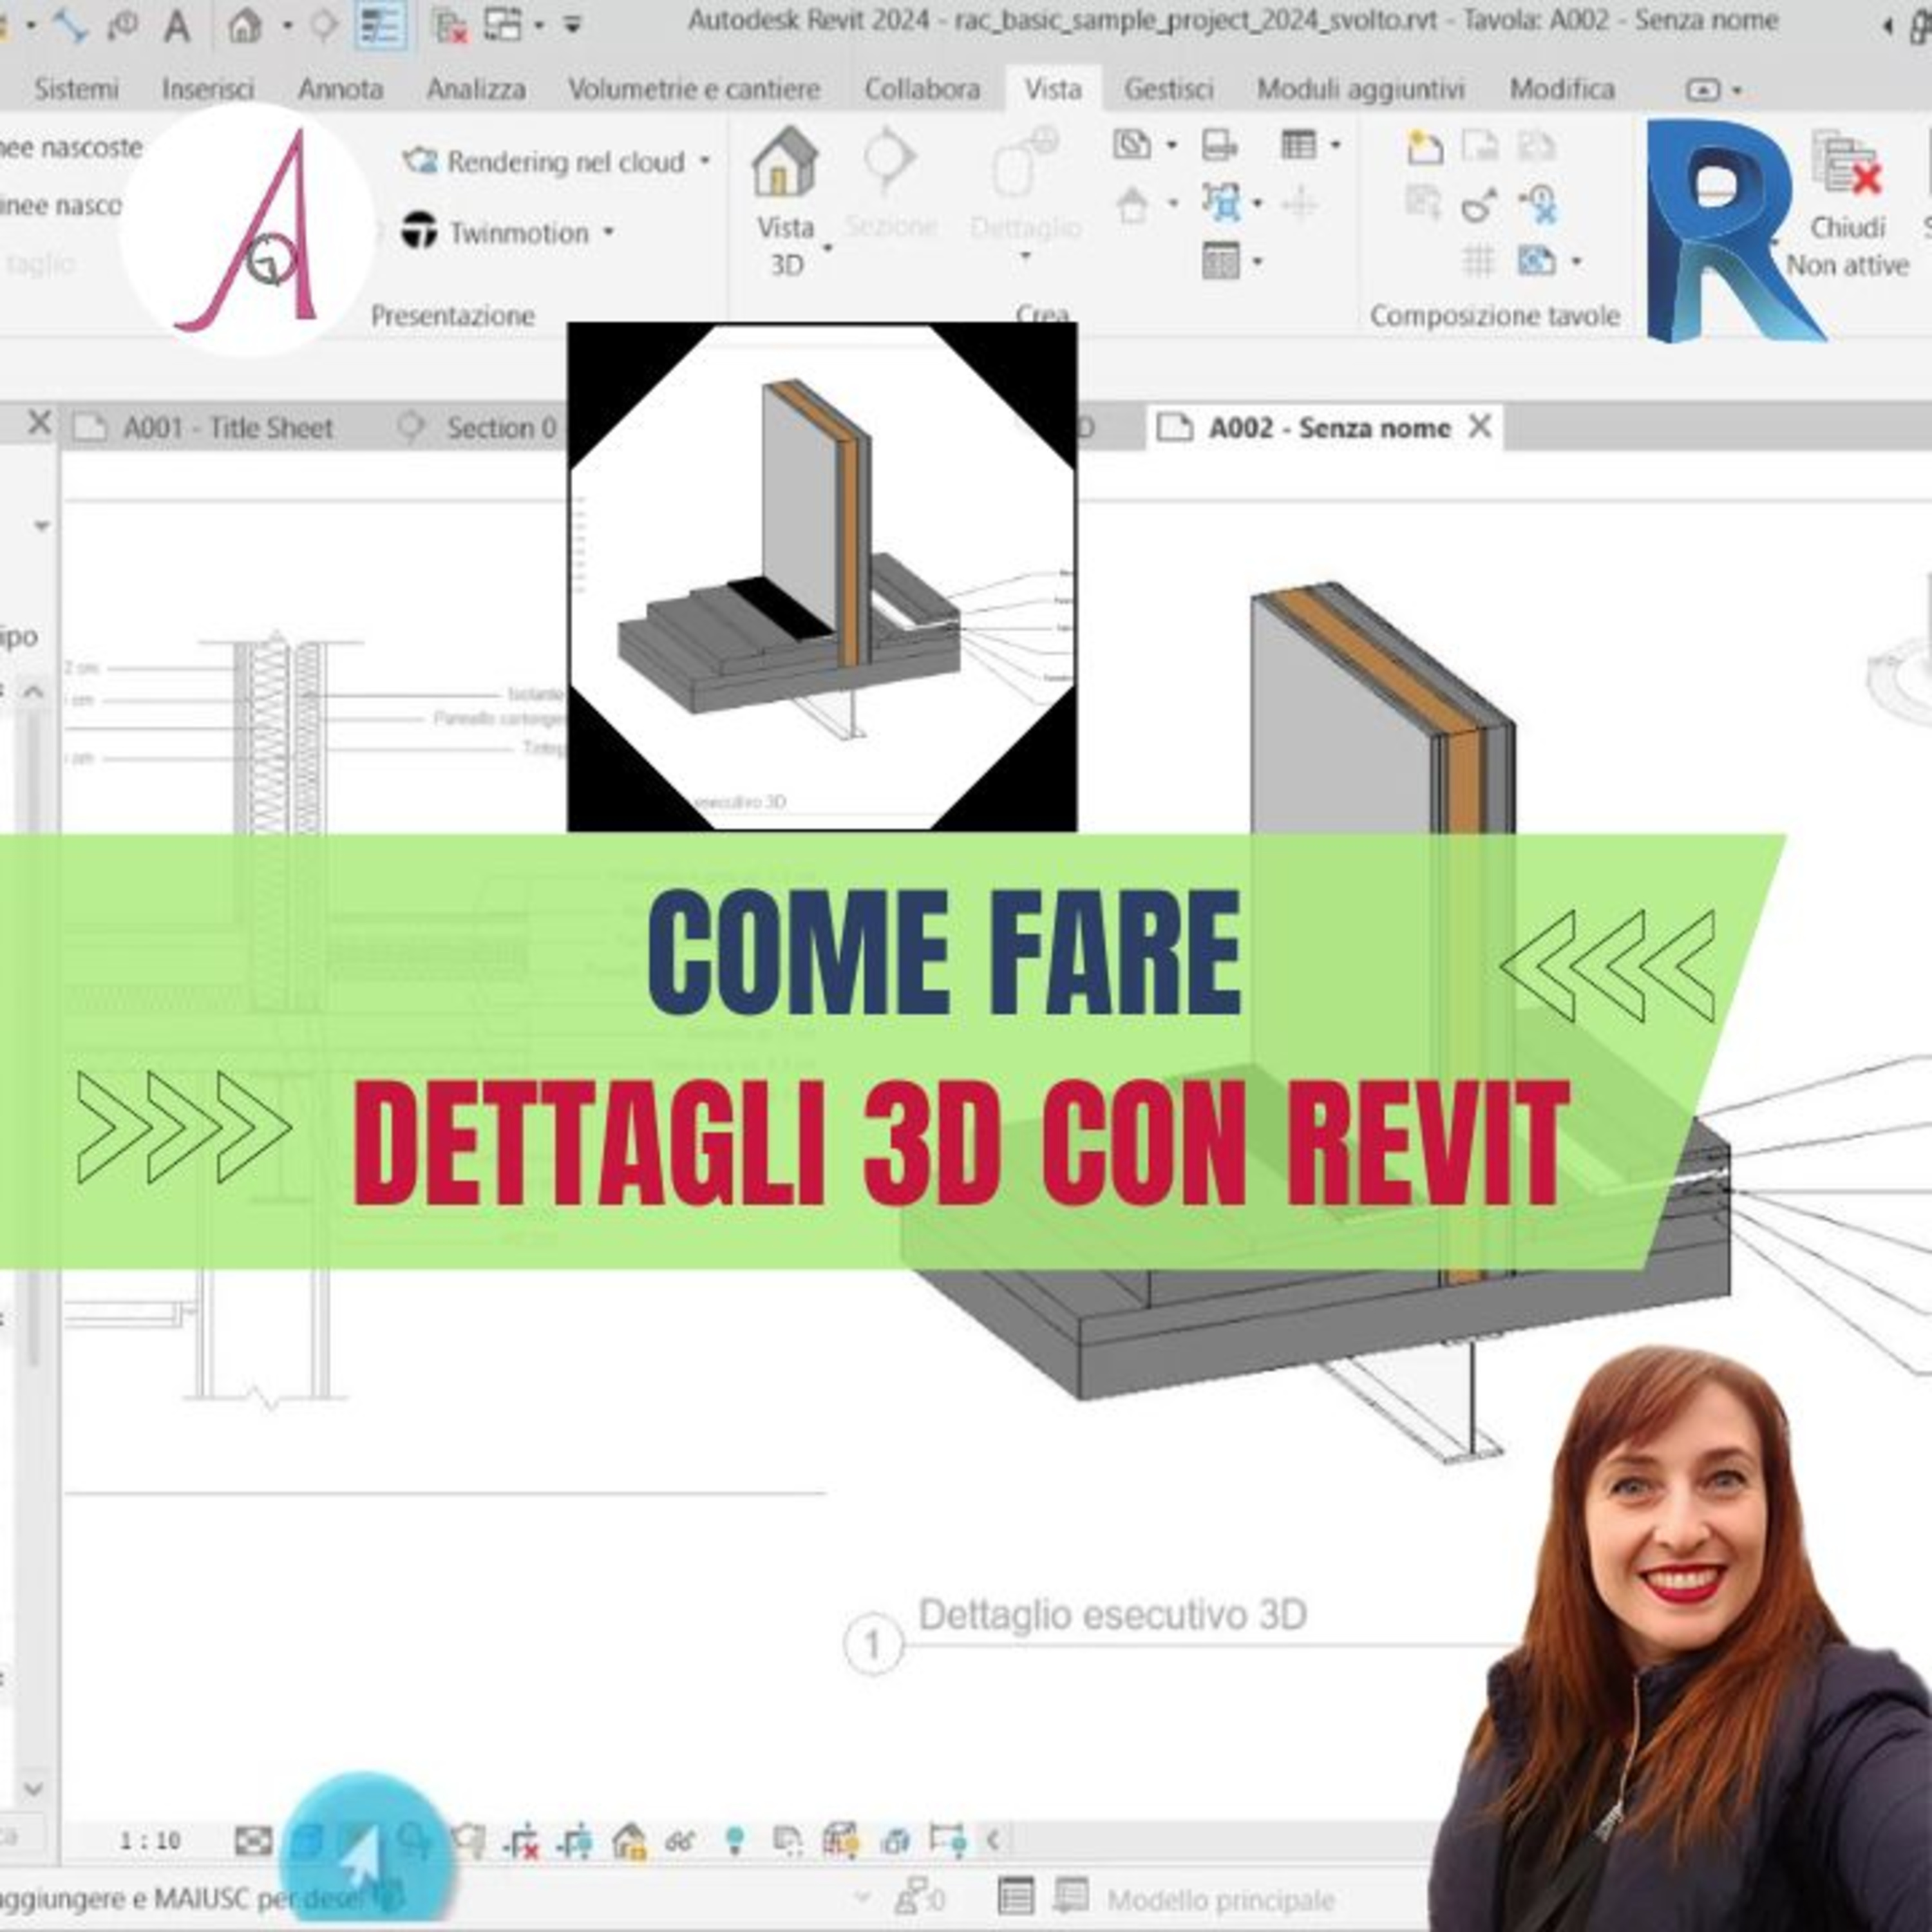Switch to the Annota tab
This screenshot has width=1932, height=1932.
pos(340,89)
